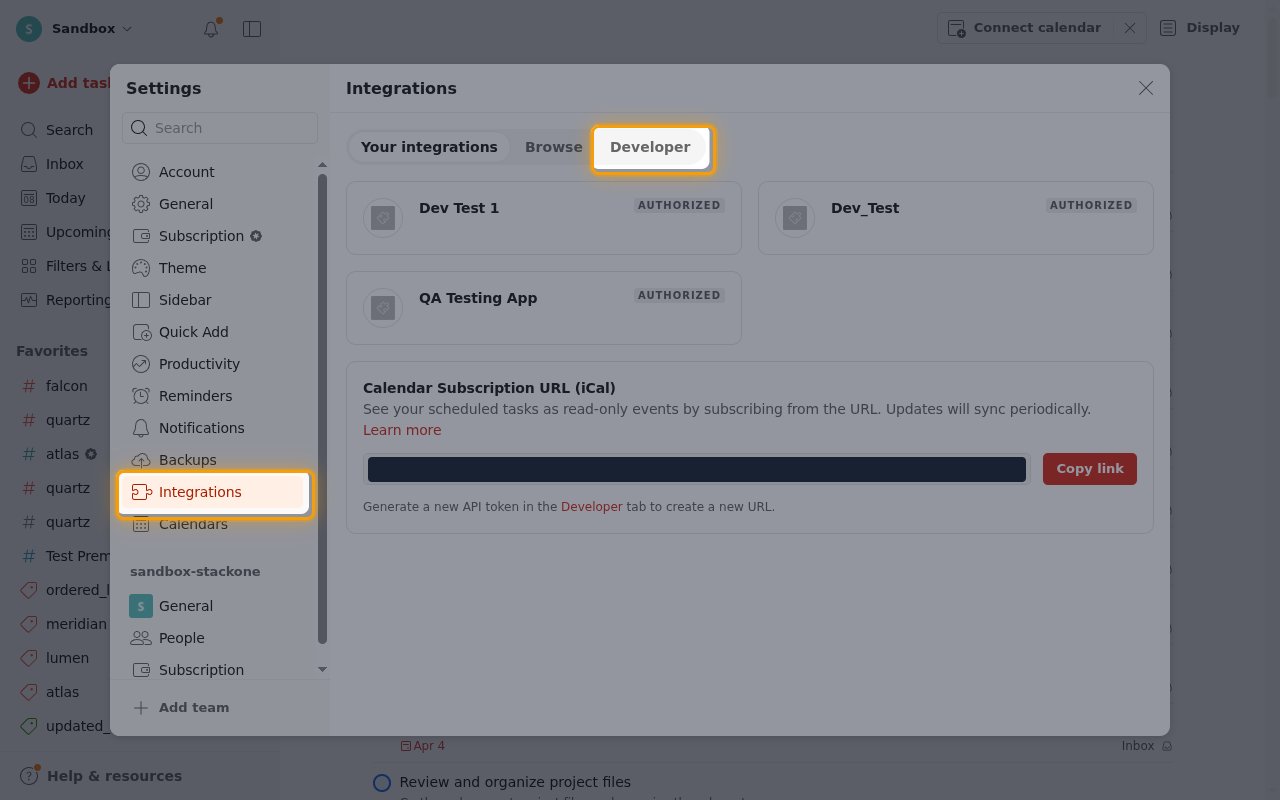Click the Backups cloud icon in Settings
This screenshot has width=1280, height=800.
pos(141,460)
